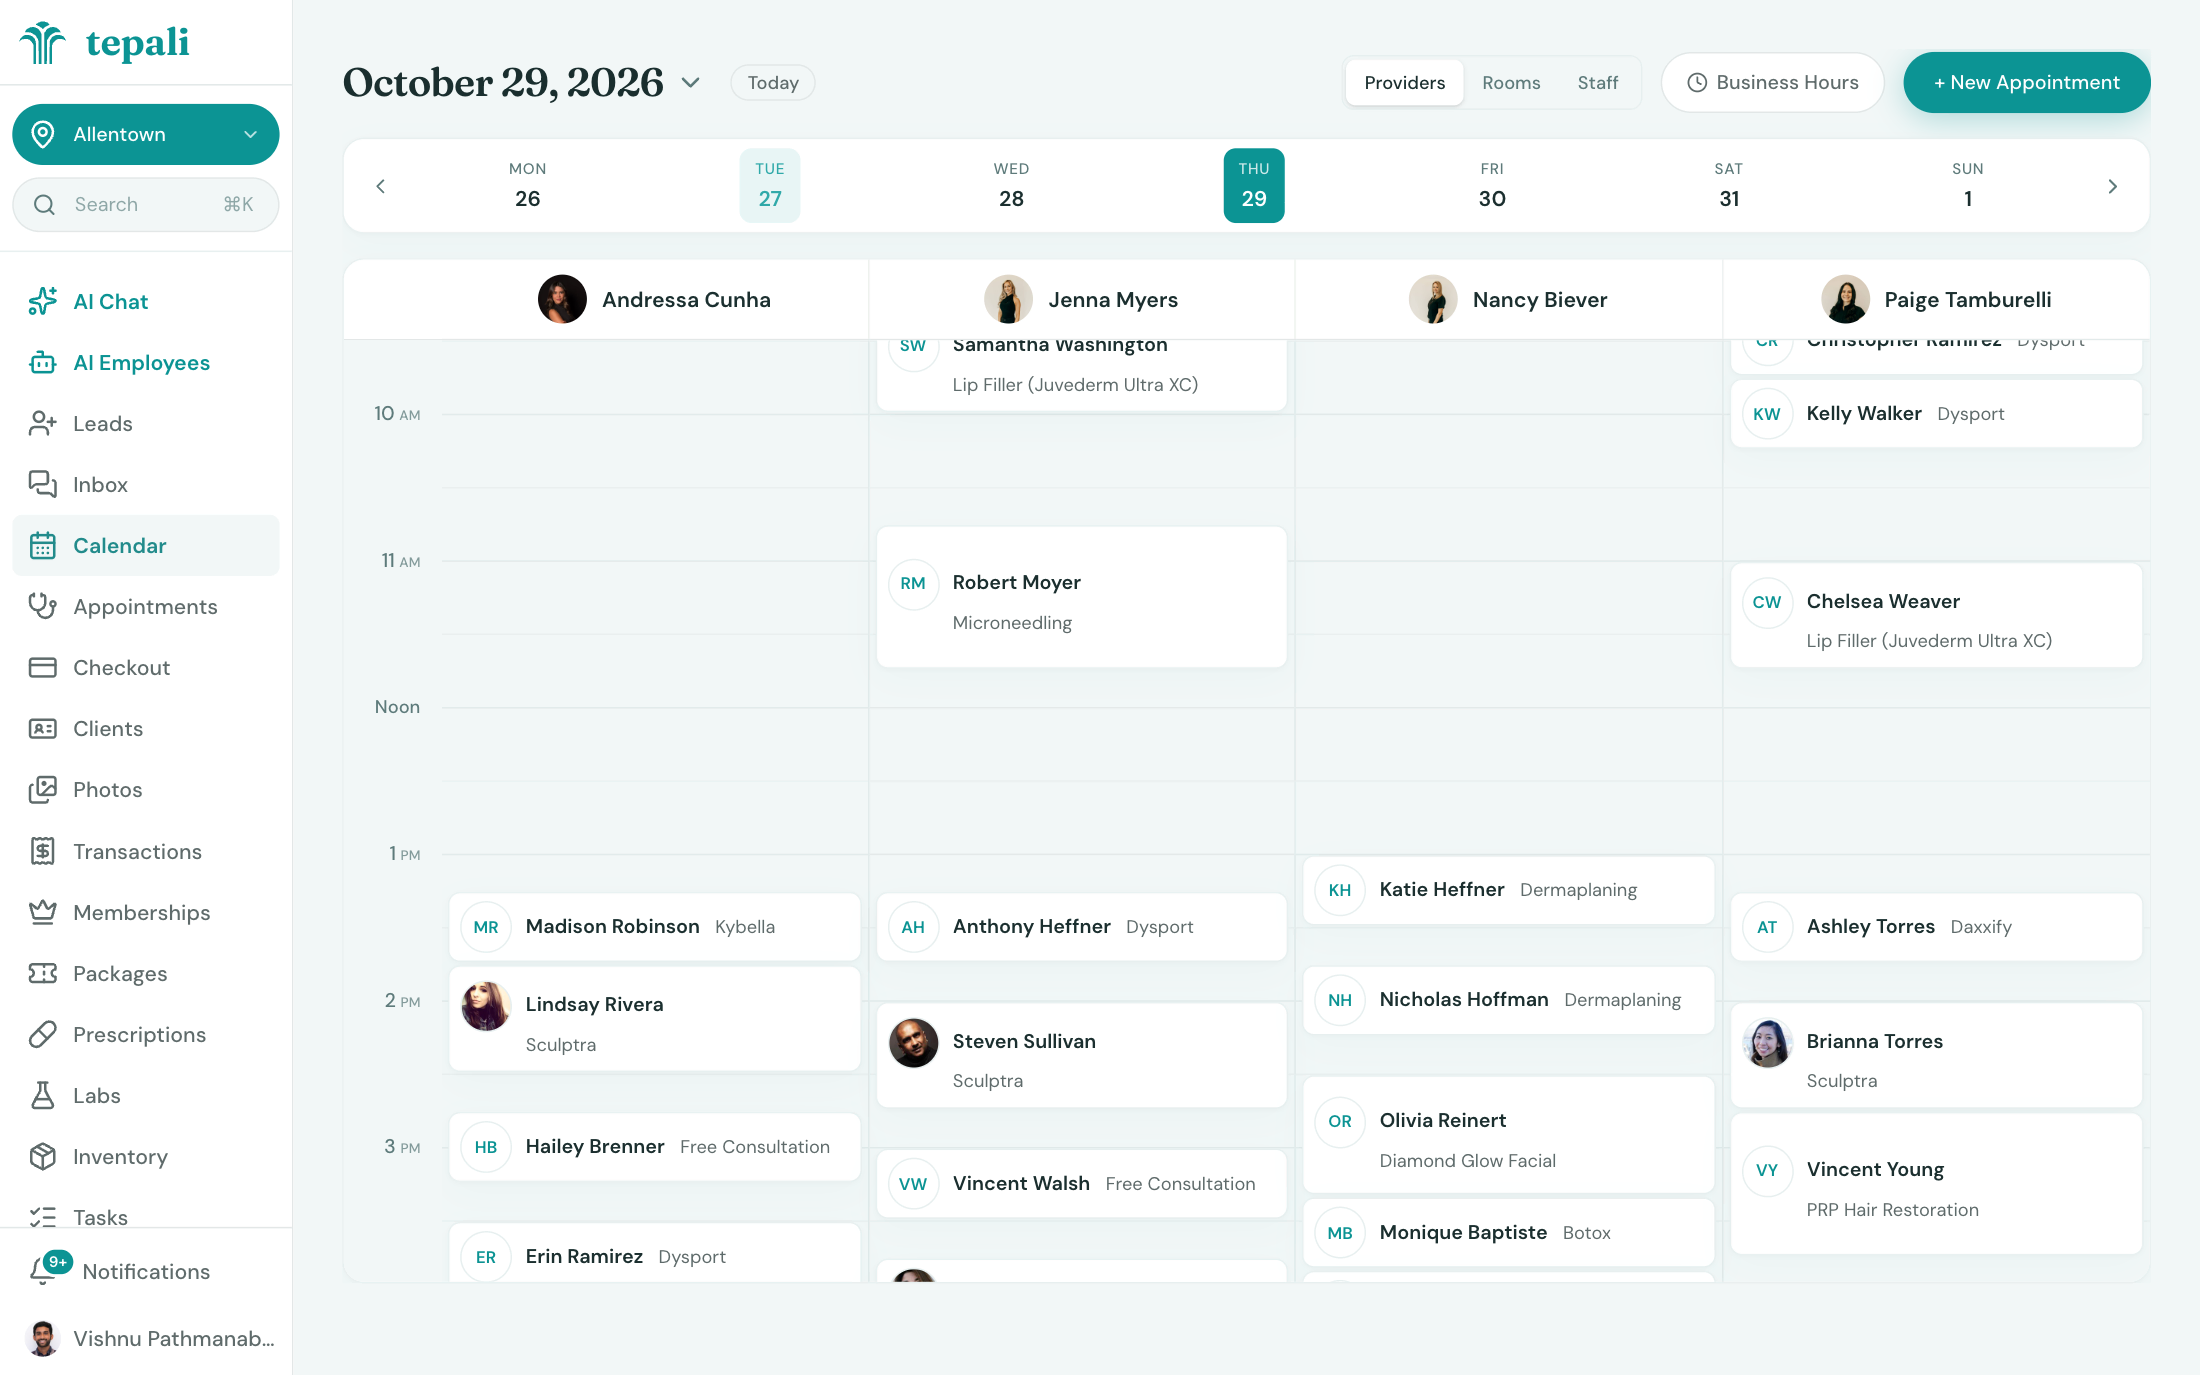Image resolution: width=2200 pixels, height=1375 pixels.
Task: Open the date picker chevron beside October 29, 2026
Action: (690, 82)
